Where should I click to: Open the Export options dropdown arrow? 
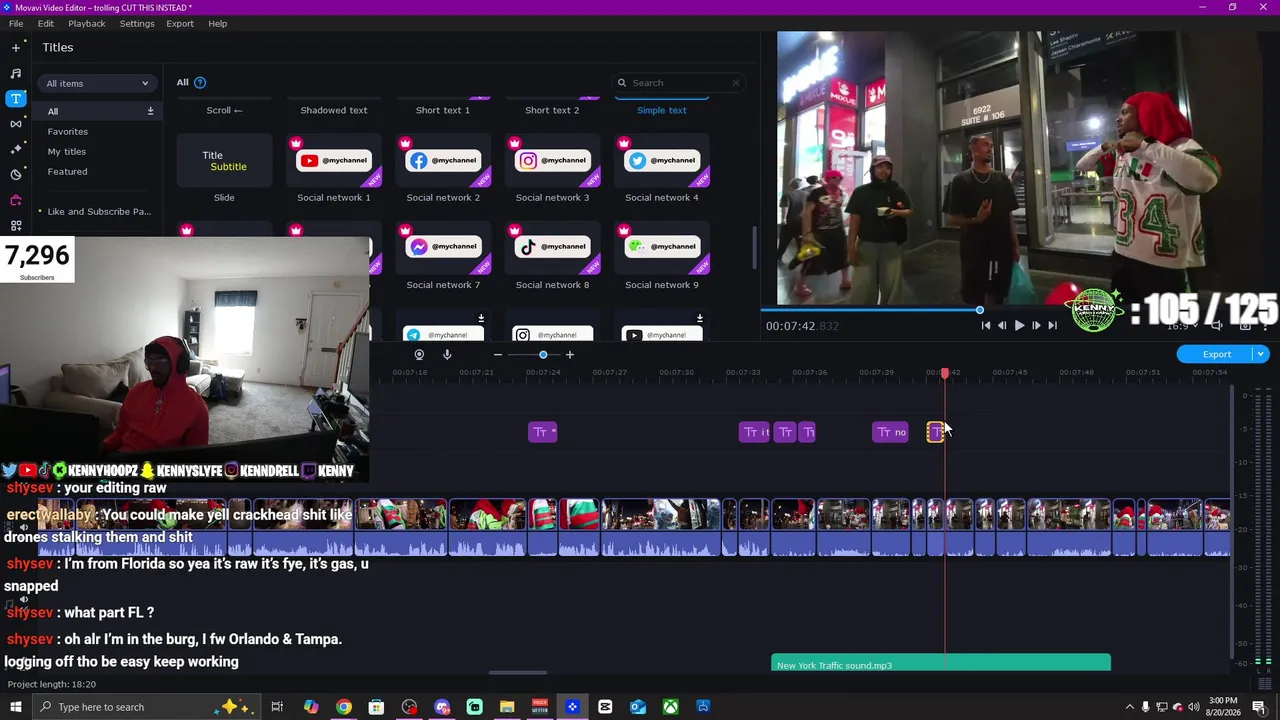click(x=1261, y=354)
